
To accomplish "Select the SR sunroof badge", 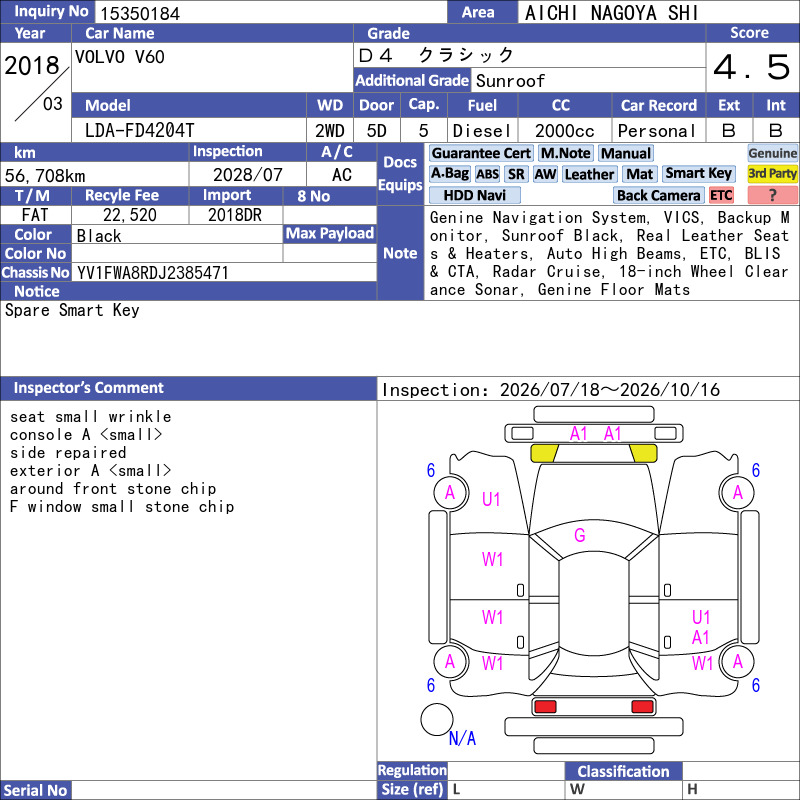I will click(x=516, y=174).
